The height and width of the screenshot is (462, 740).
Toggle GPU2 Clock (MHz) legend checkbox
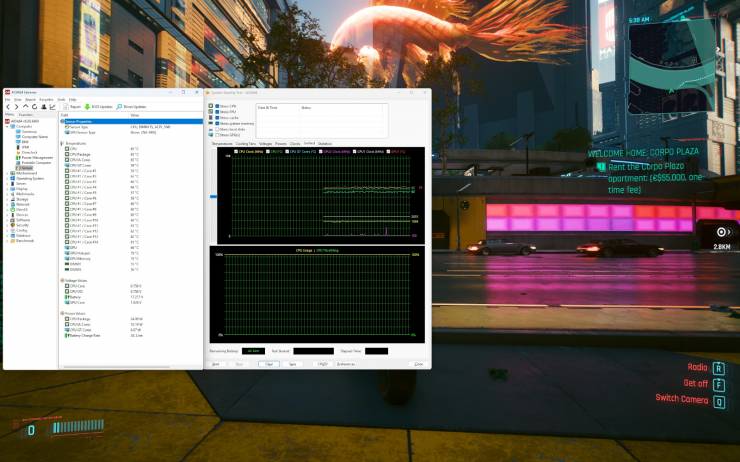pyautogui.click(x=321, y=151)
